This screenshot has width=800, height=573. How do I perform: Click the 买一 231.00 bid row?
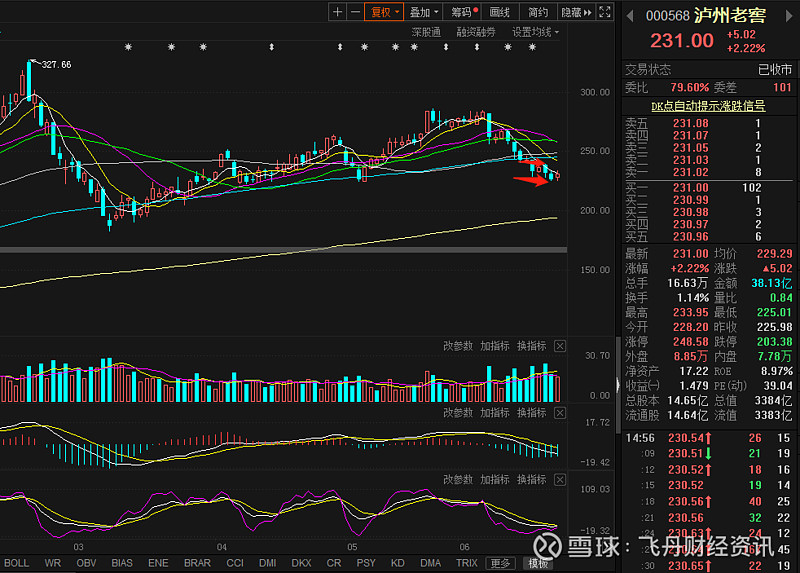[x=709, y=187]
